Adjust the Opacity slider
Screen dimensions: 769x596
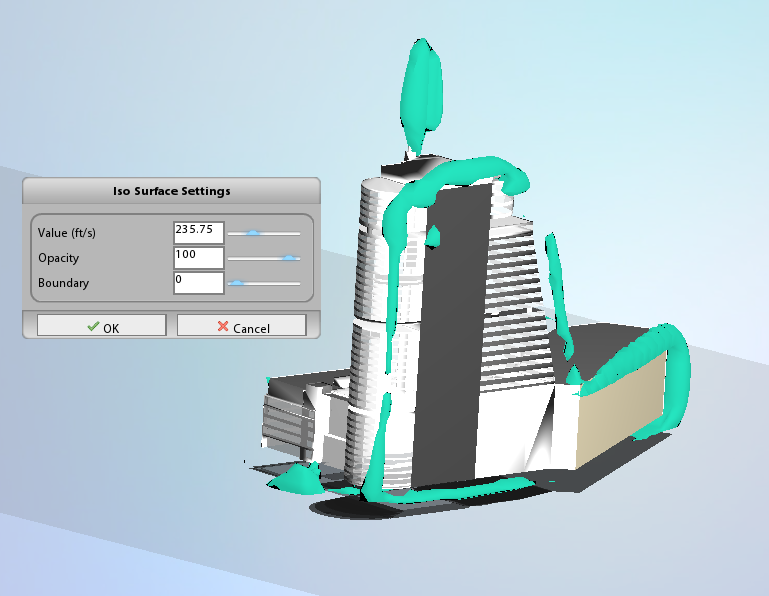tap(264, 258)
